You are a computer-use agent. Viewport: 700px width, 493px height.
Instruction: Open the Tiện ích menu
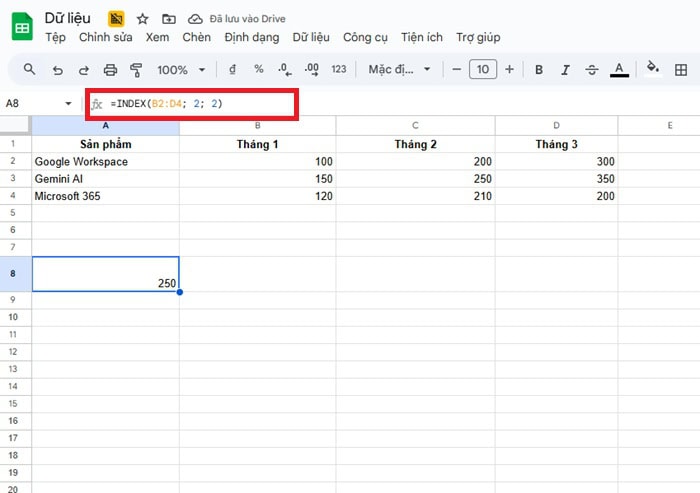point(422,38)
